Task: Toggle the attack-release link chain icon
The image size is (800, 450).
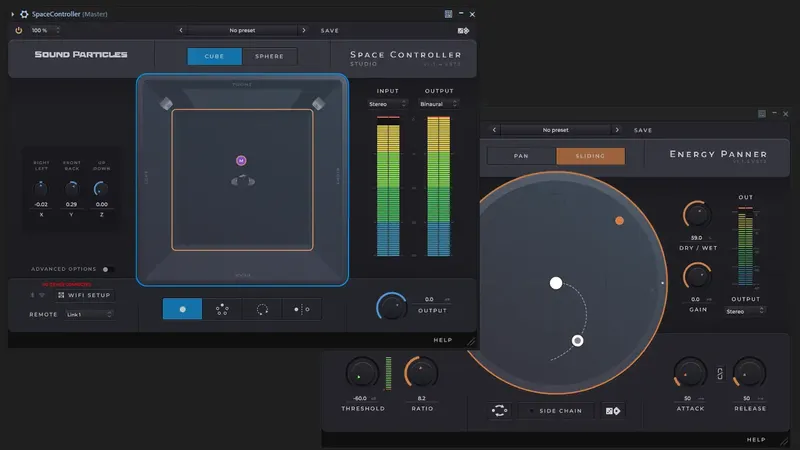Action: [x=720, y=374]
